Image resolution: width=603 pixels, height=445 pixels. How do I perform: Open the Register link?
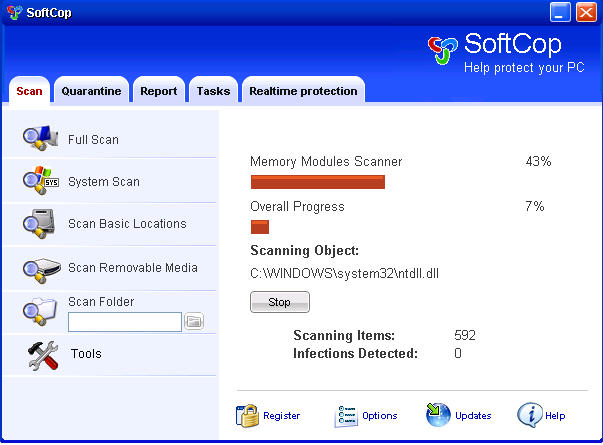282,416
